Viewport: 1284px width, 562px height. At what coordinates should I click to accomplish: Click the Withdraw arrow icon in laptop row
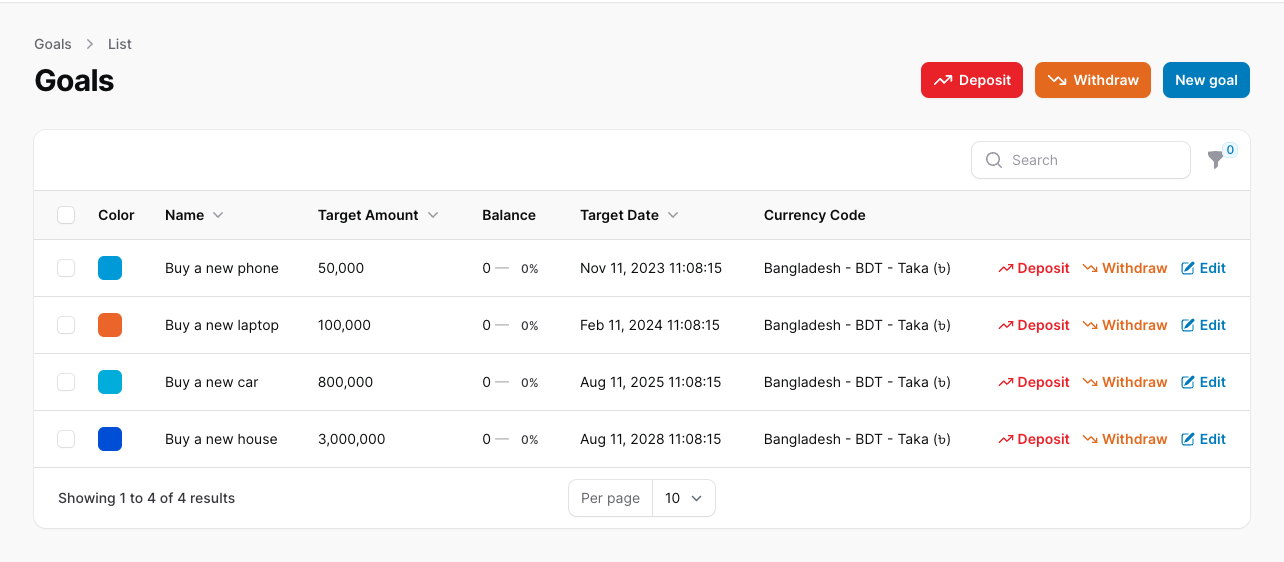[x=1090, y=325]
